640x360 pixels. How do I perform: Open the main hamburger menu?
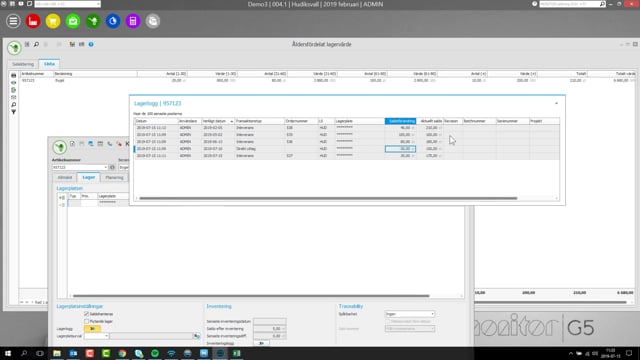coord(13,21)
